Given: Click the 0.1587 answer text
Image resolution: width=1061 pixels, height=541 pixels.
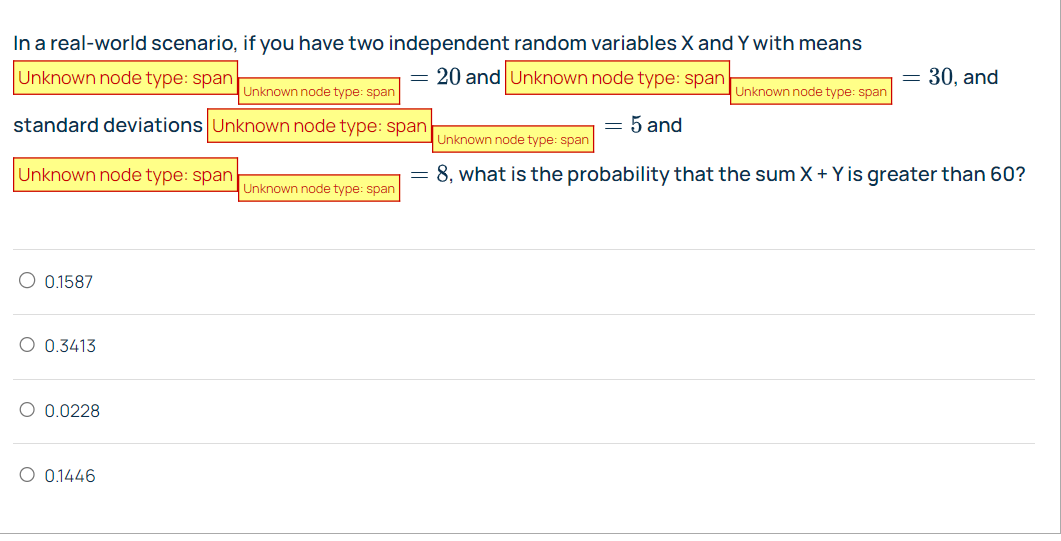Looking at the screenshot, I should pos(69,282).
